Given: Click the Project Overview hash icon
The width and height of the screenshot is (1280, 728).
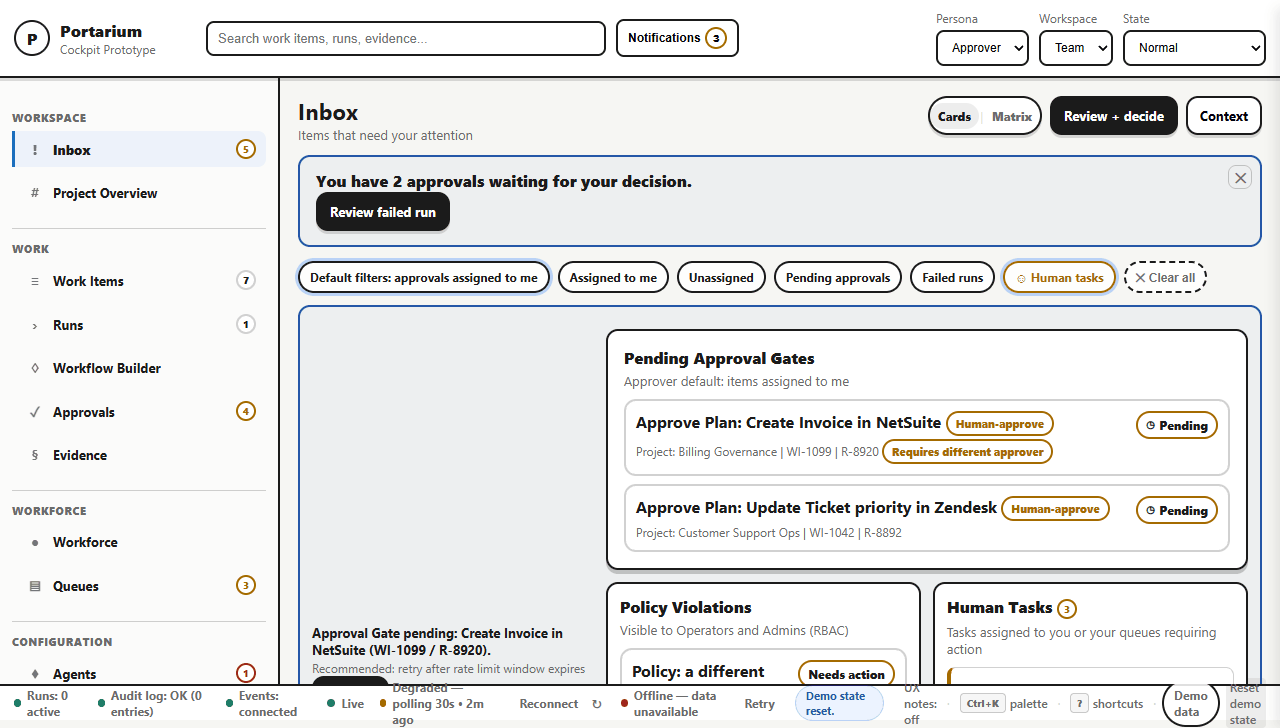Looking at the screenshot, I should tap(35, 193).
